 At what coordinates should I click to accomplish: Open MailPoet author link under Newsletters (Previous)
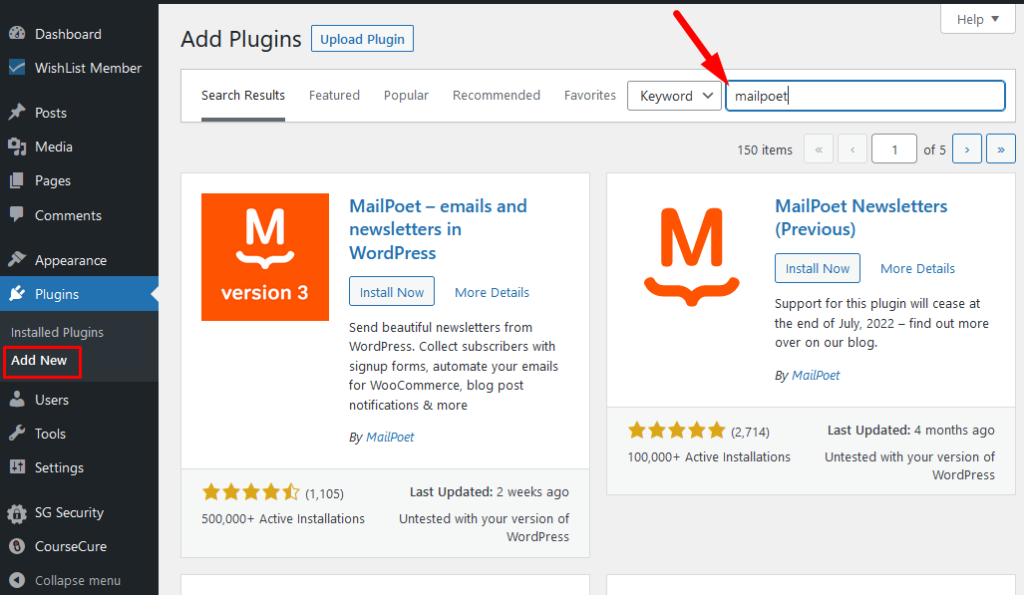coord(816,376)
